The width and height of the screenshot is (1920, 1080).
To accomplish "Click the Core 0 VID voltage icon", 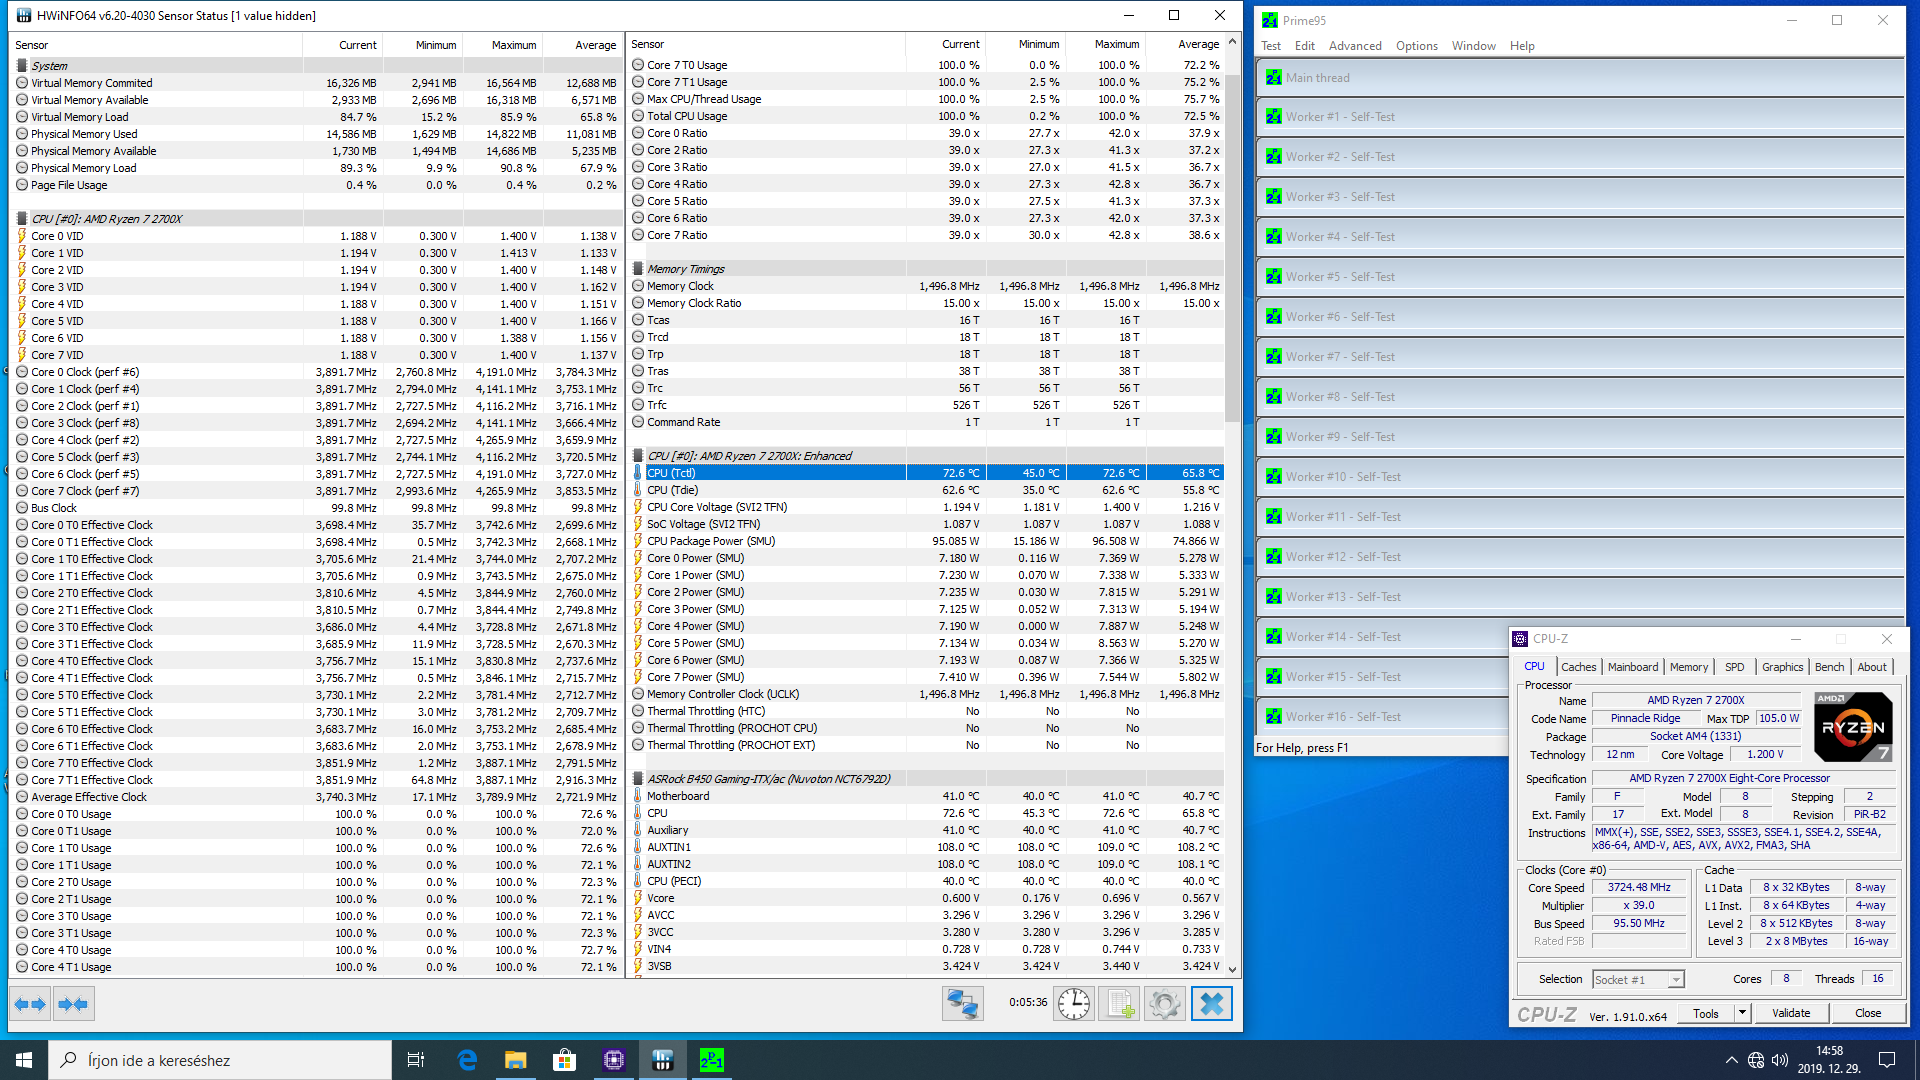I will pos(22,236).
